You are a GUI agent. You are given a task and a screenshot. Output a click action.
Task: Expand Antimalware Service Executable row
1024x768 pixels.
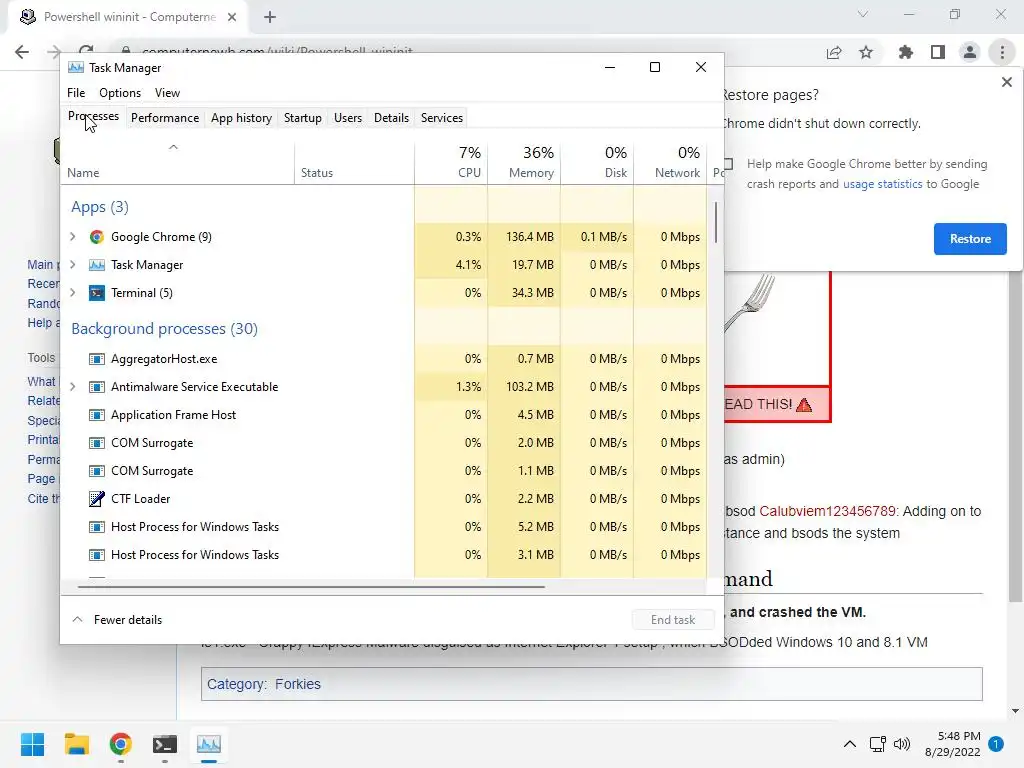point(72,387)
